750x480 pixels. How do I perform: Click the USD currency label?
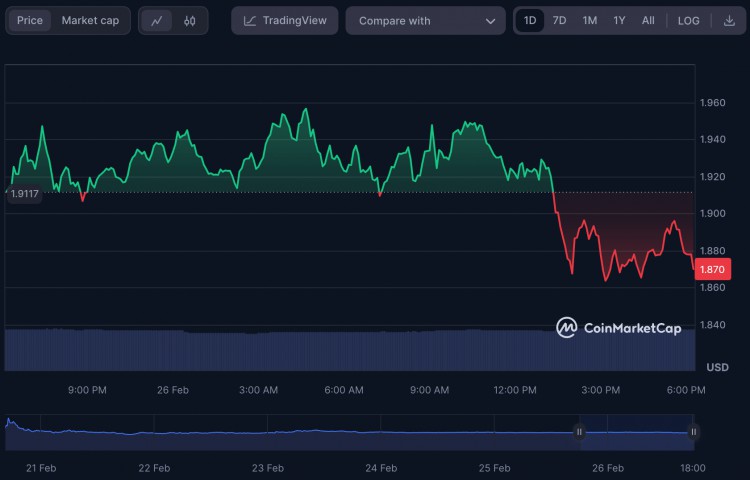[717, 367]
